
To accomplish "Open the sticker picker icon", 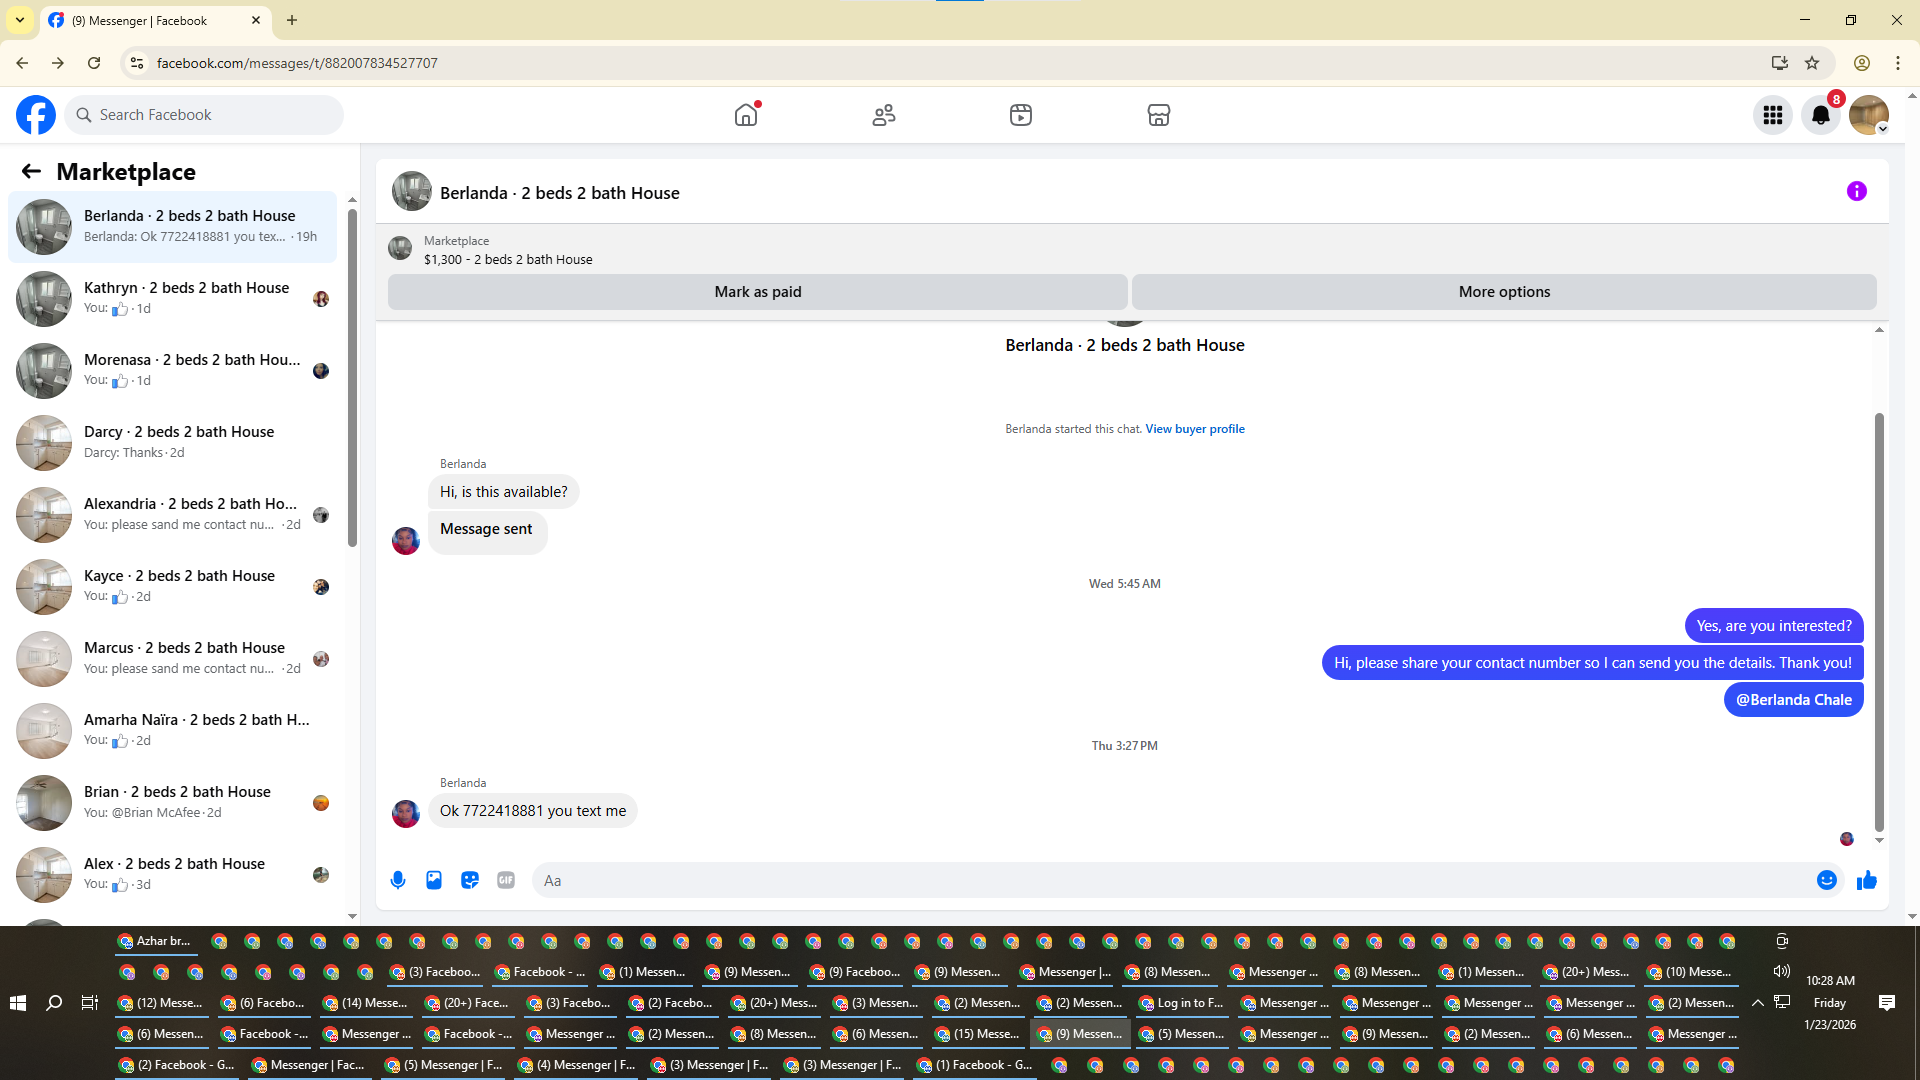I will click(x=470, y=880).
